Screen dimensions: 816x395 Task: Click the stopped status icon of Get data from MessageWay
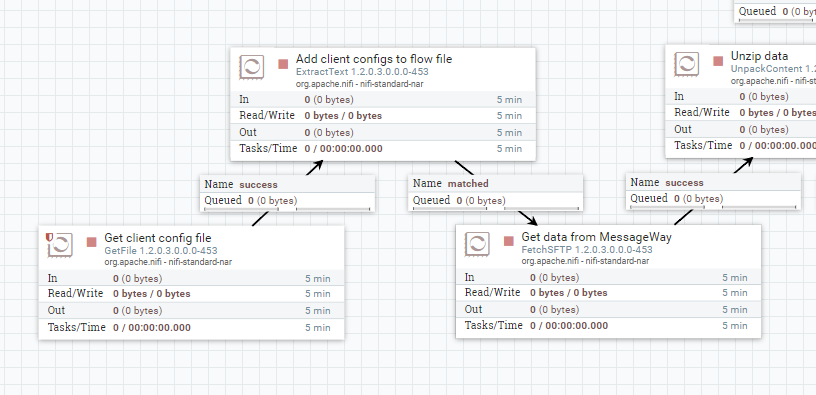pos(509,241)
